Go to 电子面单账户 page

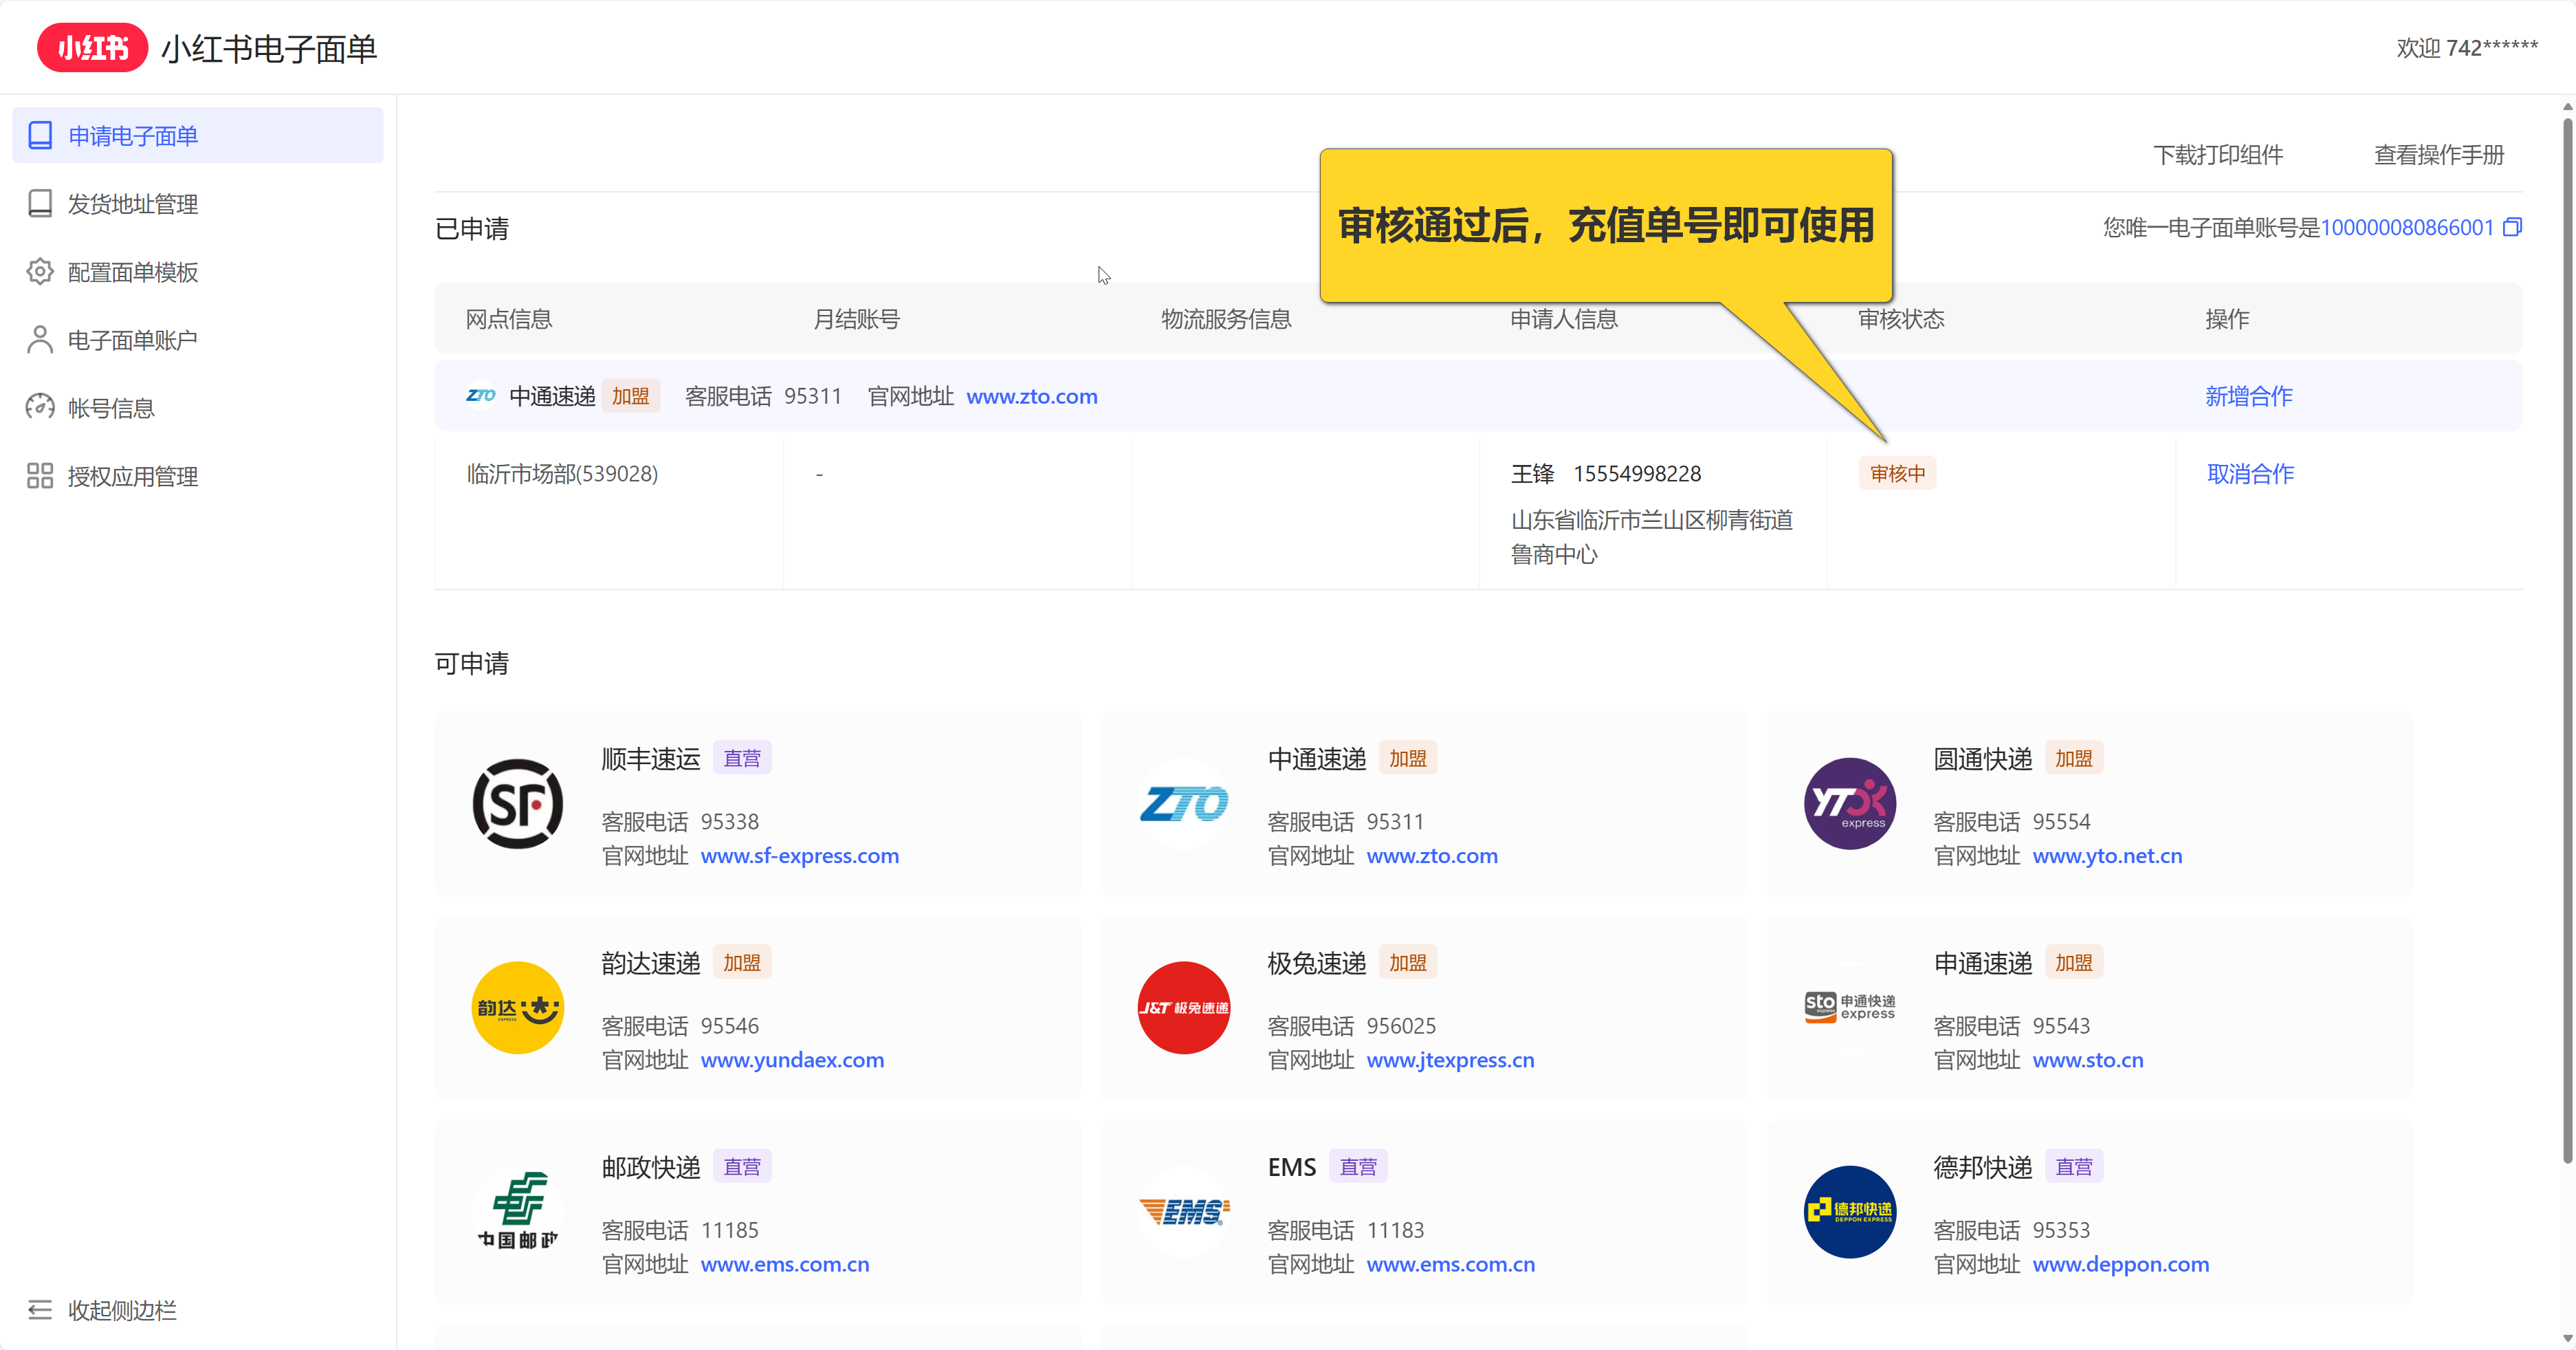coord(132,340)
